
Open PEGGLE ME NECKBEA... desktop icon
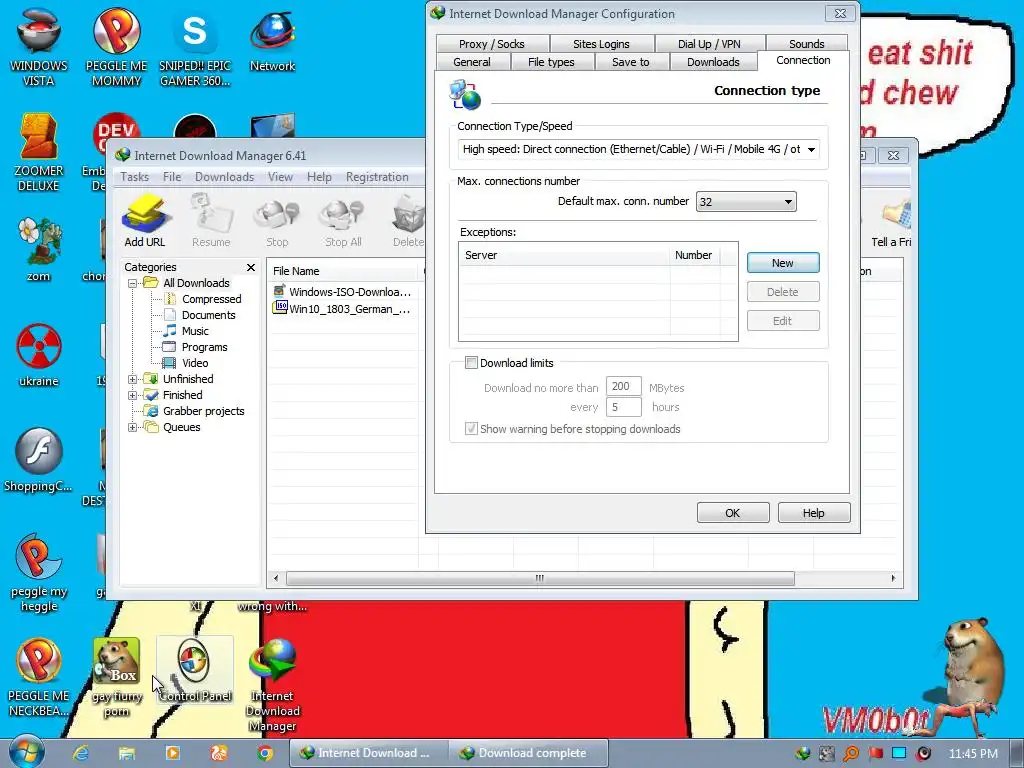point(39,678)
